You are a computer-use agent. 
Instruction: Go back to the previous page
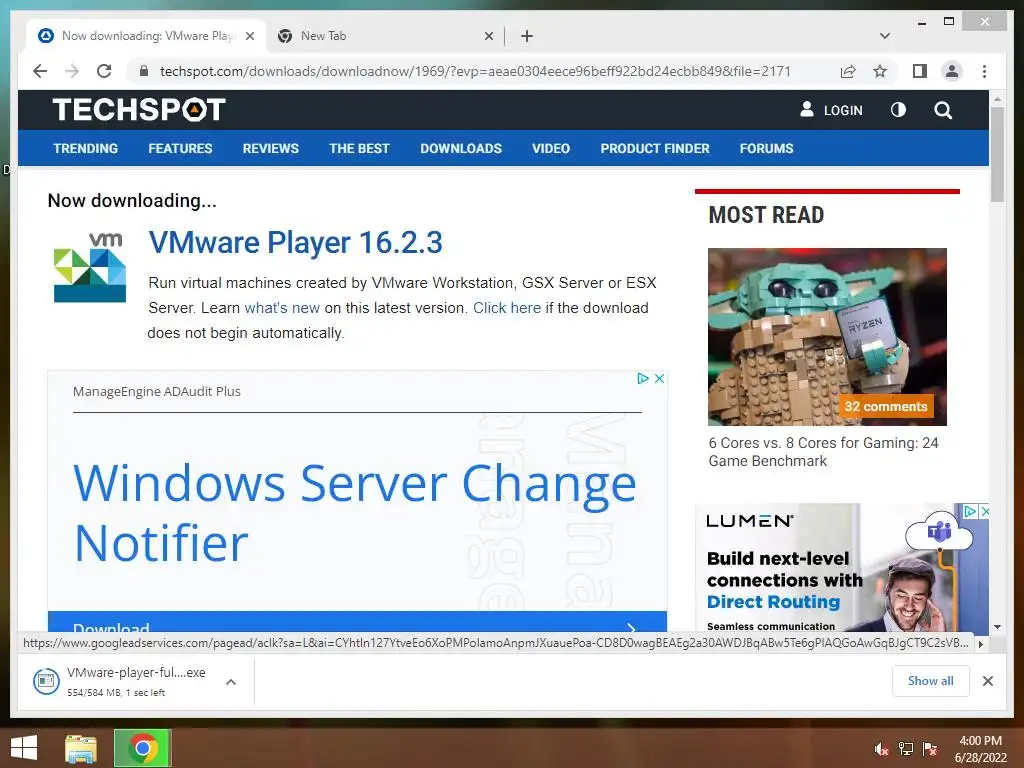(x=40, y=71)
